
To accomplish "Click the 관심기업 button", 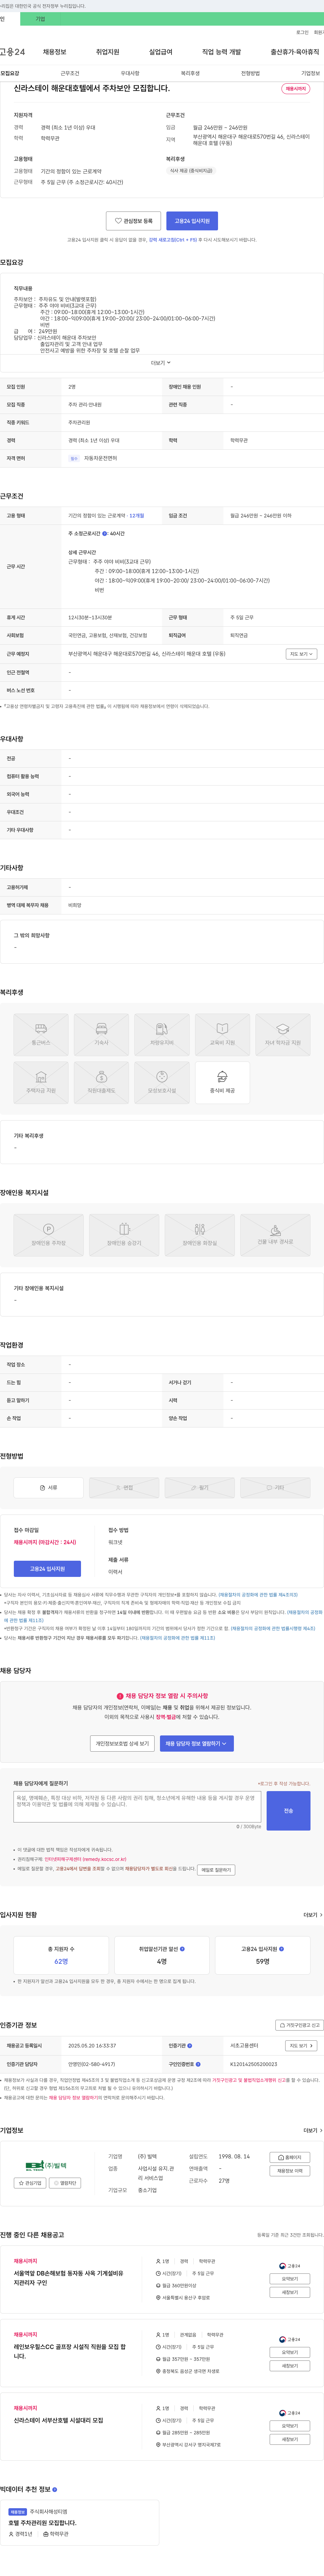I will click(x=30, y=2183).
